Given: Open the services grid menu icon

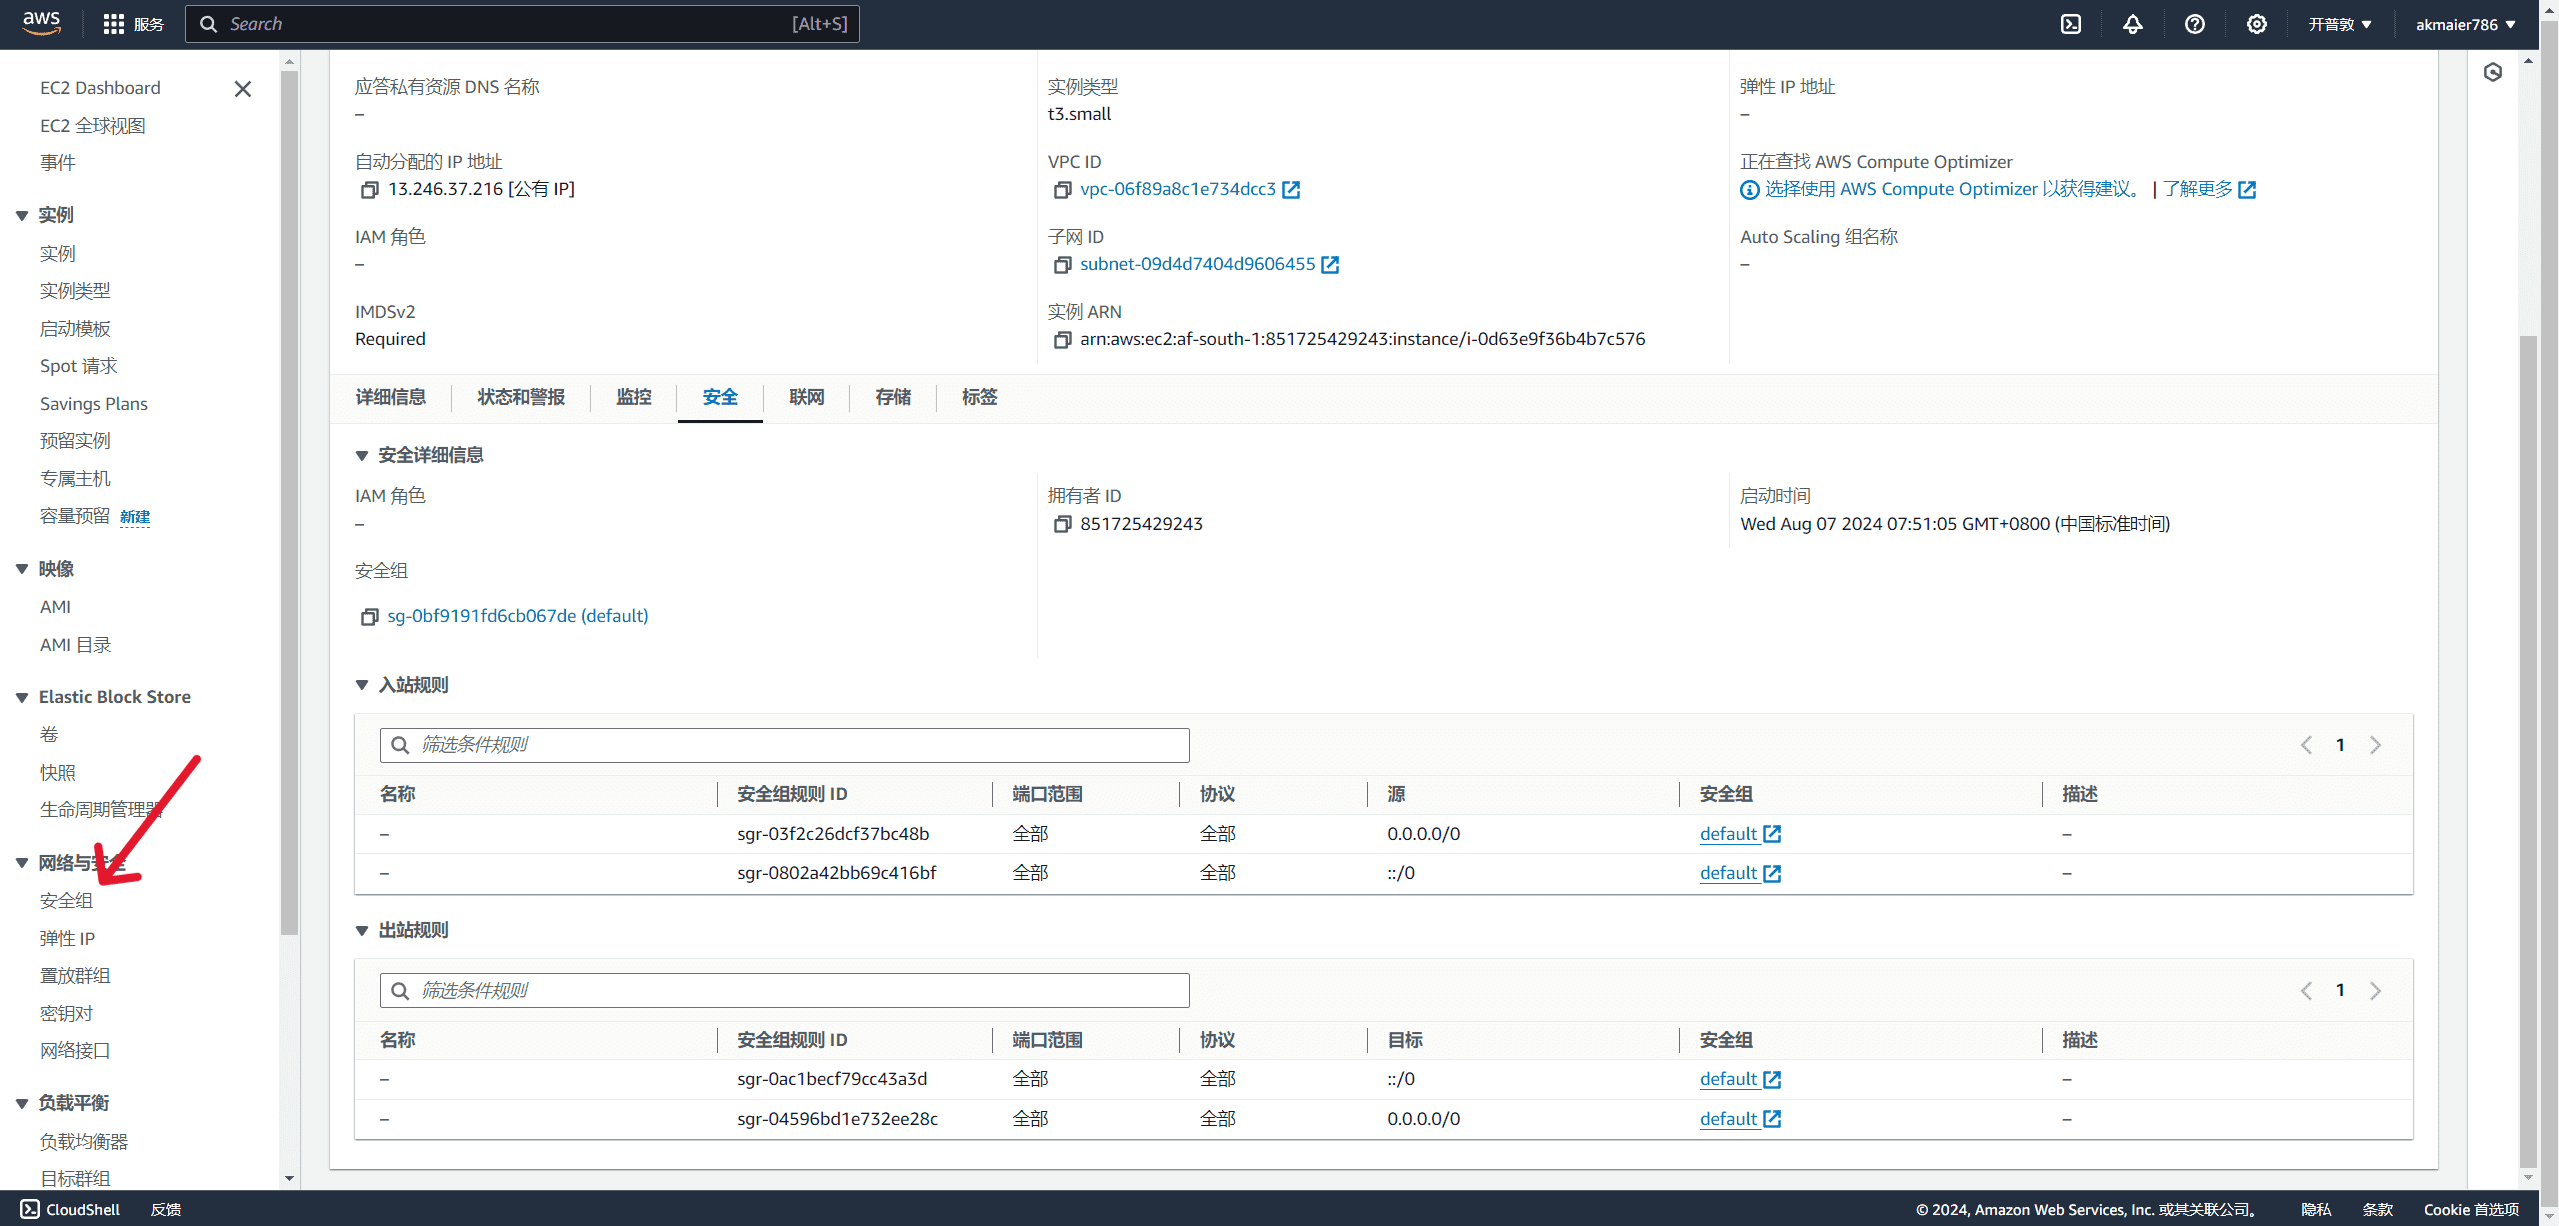Looking at the screenshot, I should pyautogui.click(x=114, y=24).
